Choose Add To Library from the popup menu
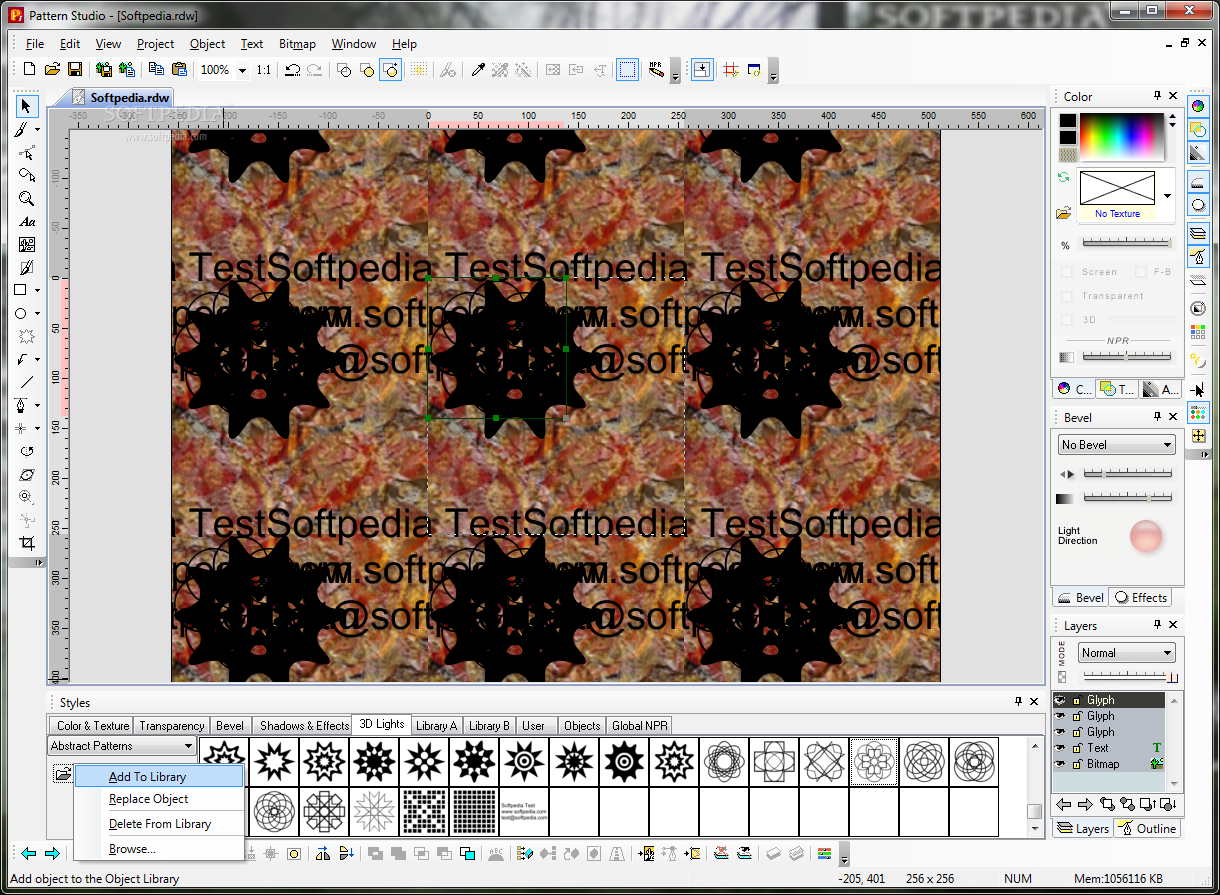 pyautogui.click(x=159, y=776)
